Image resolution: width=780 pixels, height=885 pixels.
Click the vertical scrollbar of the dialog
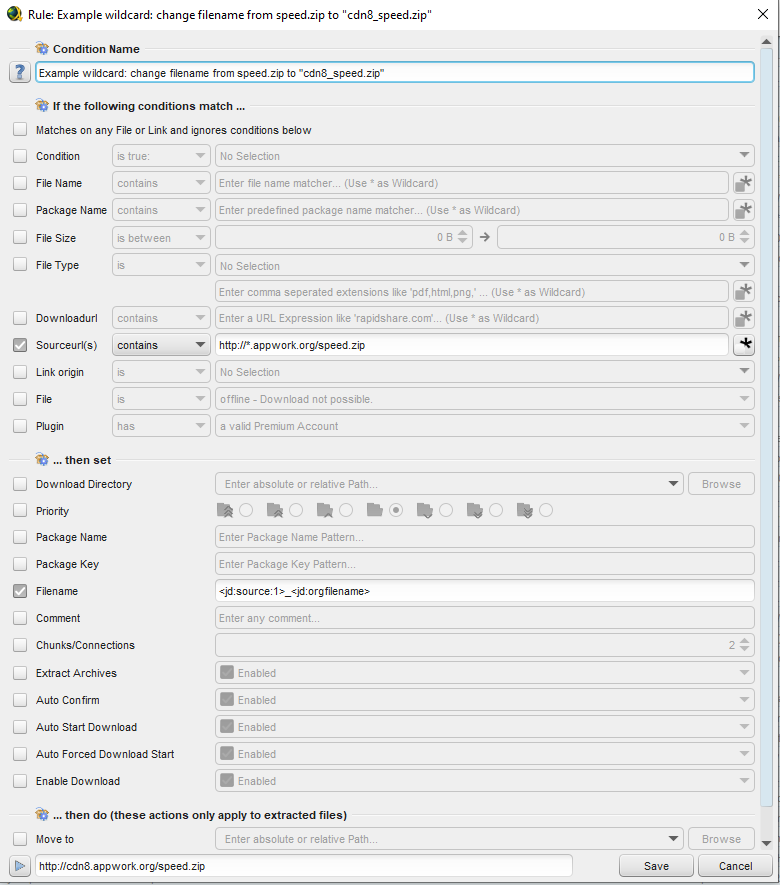(767, 400)
